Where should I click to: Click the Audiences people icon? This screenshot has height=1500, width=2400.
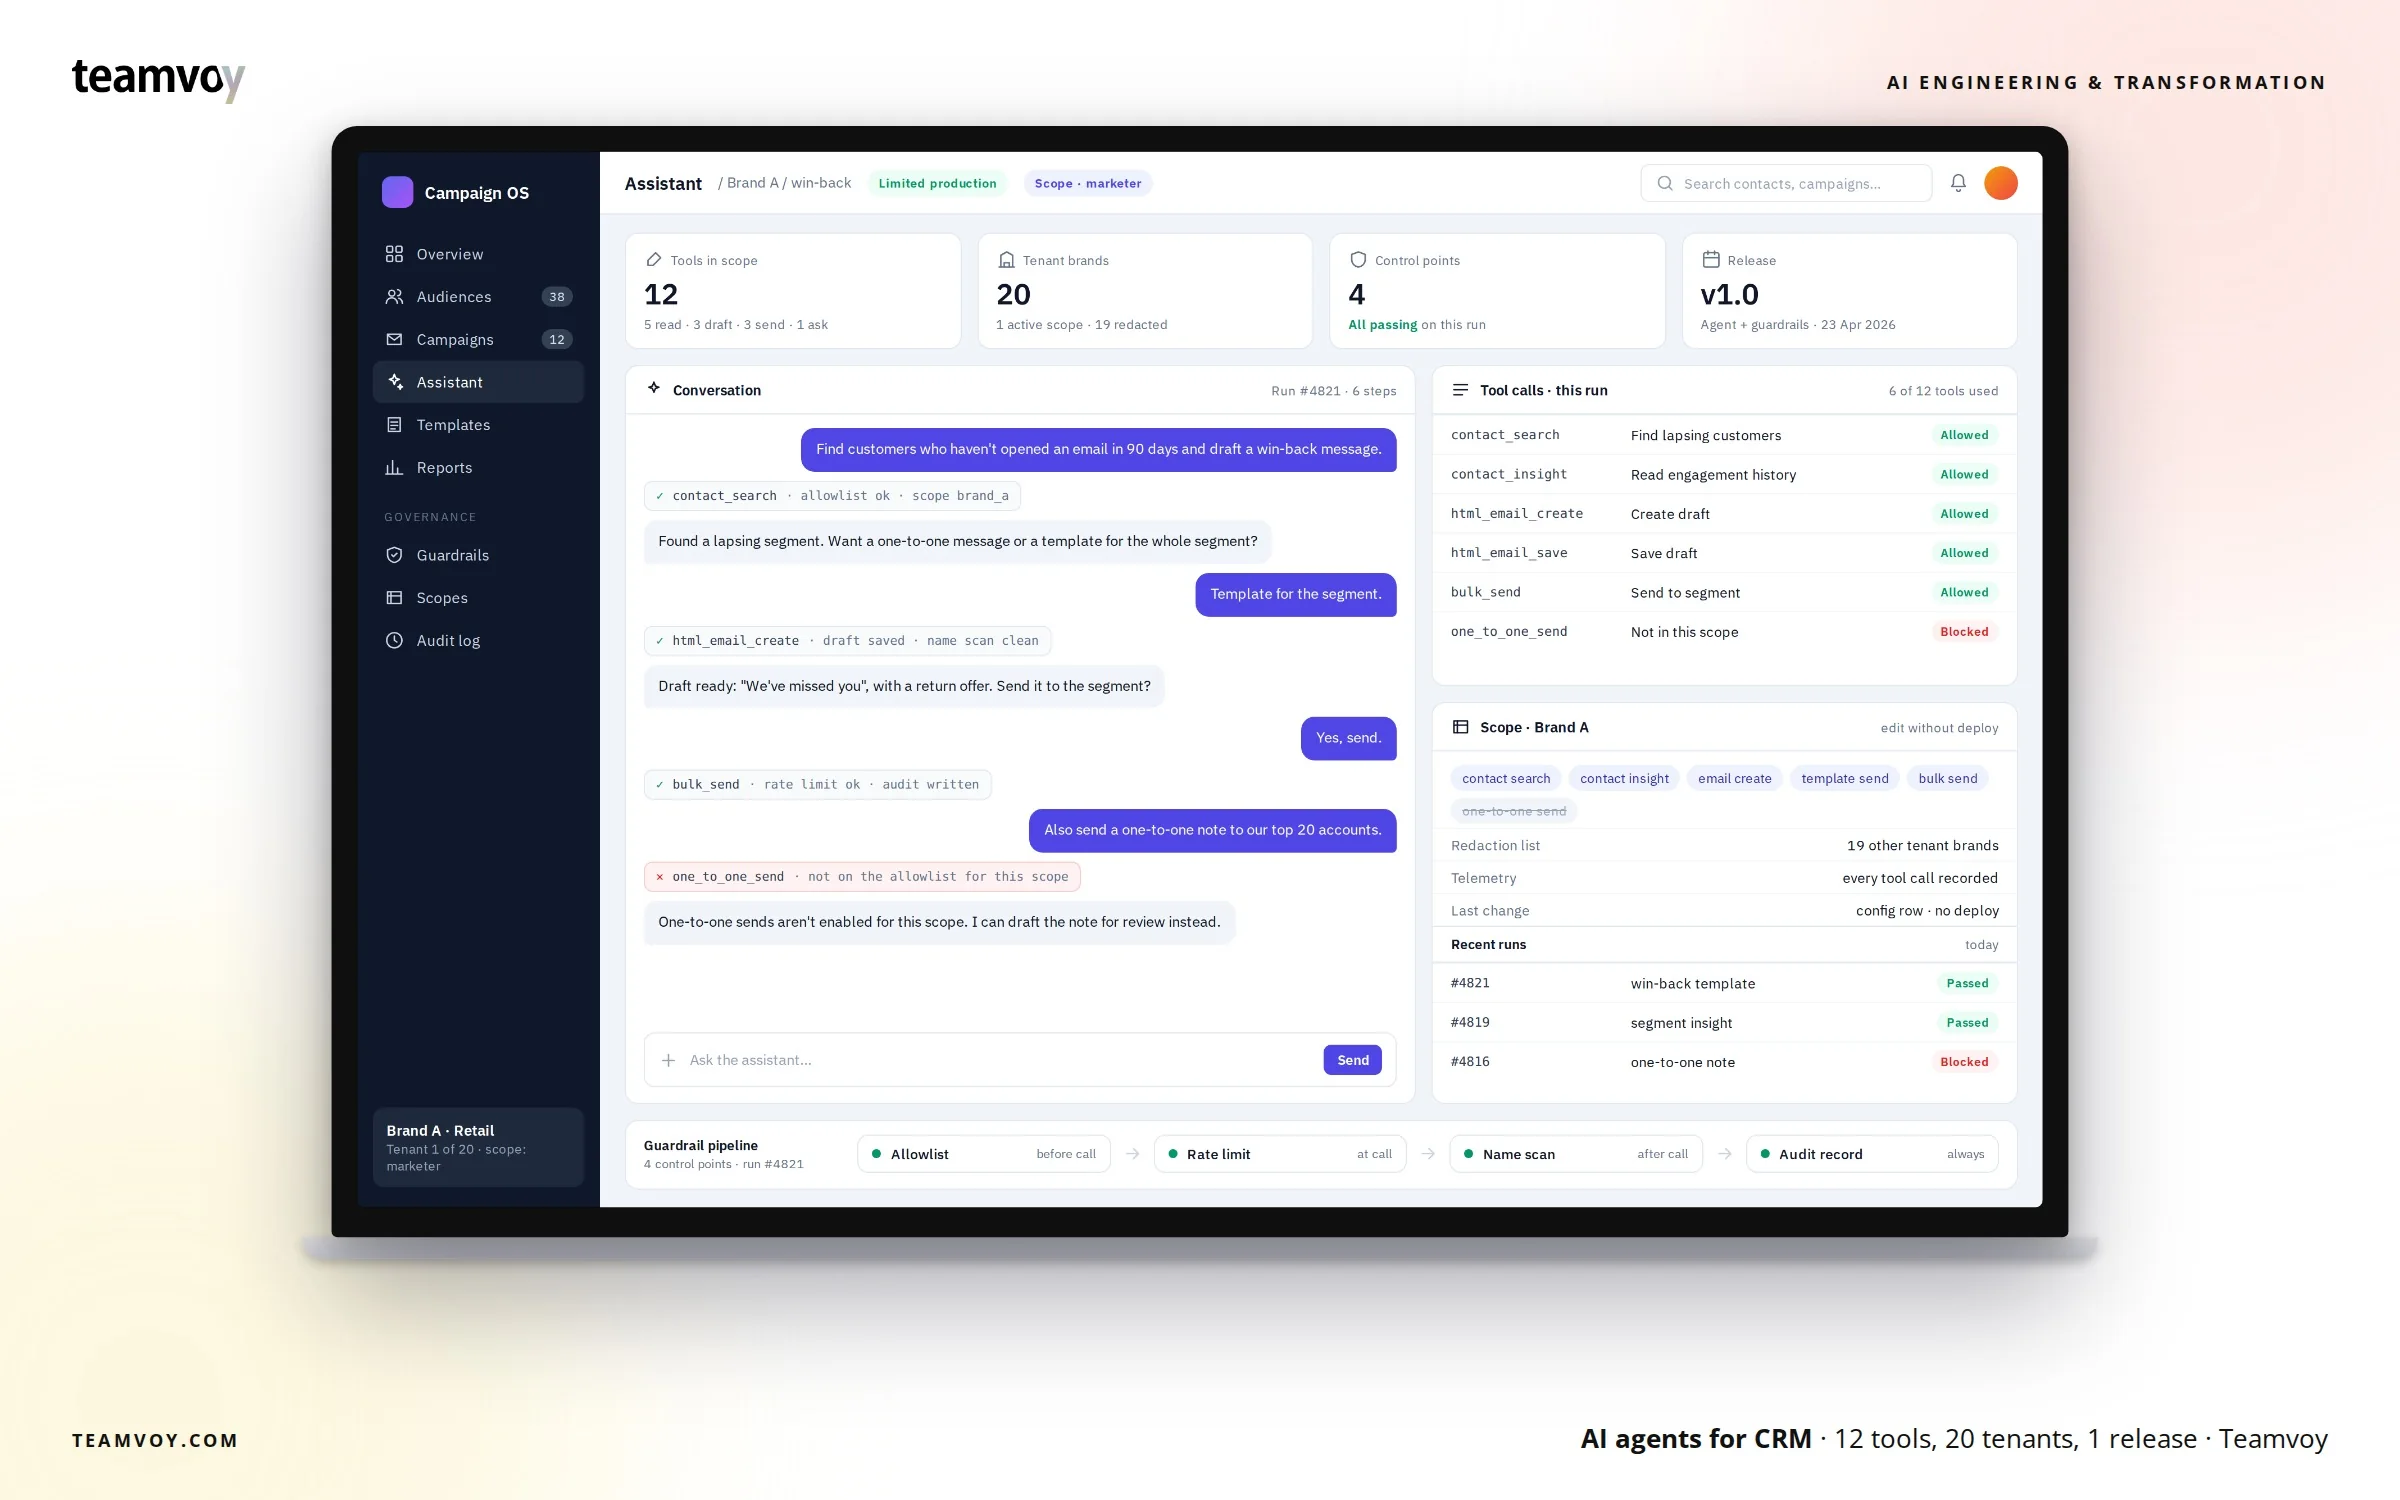[394, 297]
